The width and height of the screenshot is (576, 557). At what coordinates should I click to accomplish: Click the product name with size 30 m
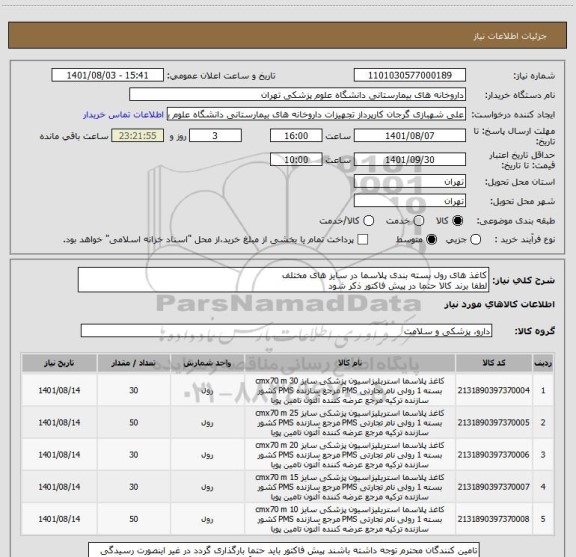coord(350,390)
